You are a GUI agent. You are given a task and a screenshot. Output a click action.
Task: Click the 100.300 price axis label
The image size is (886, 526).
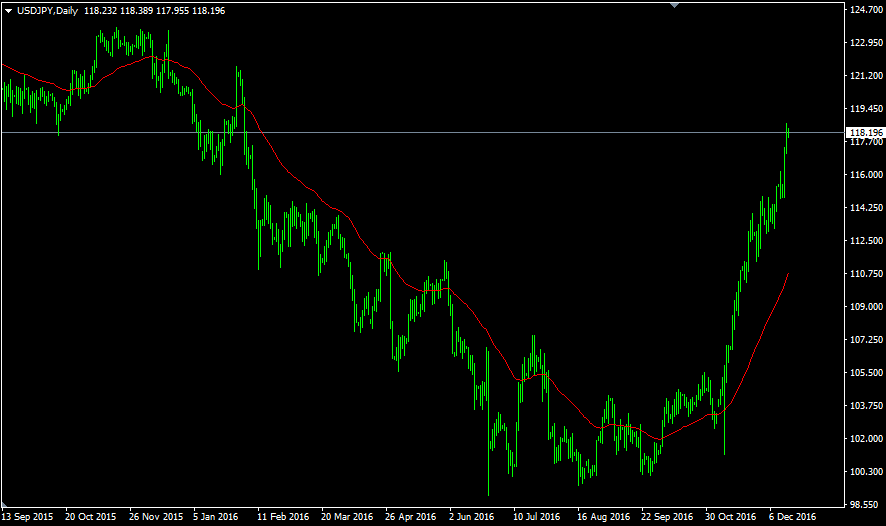point(866,472)
